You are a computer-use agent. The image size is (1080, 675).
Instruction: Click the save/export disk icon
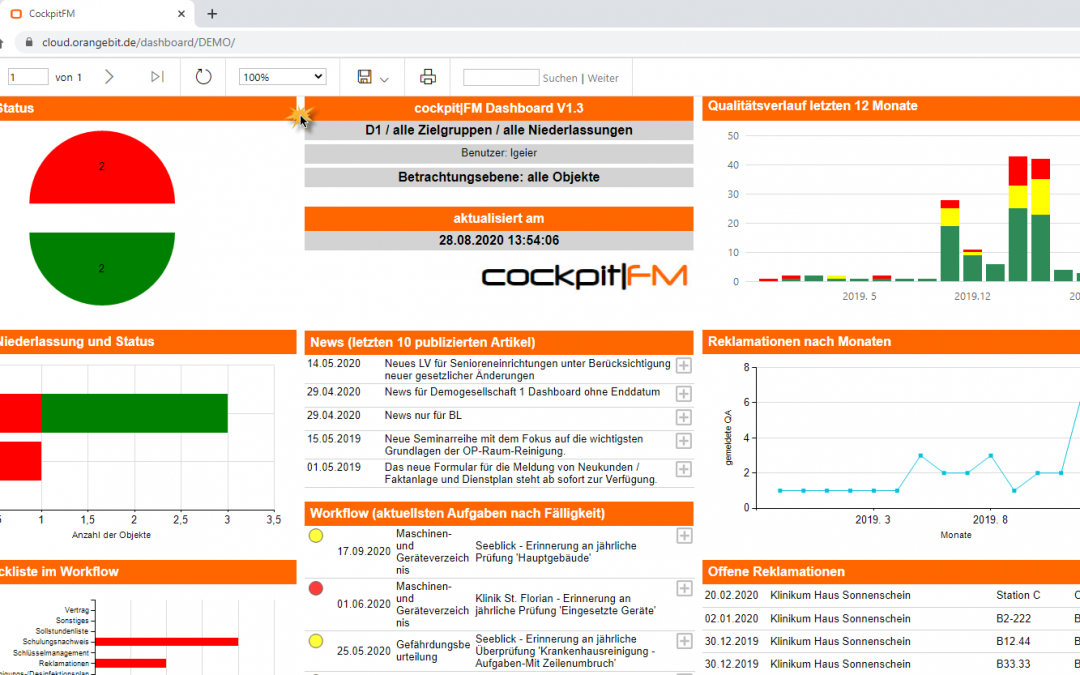[365, 77]
